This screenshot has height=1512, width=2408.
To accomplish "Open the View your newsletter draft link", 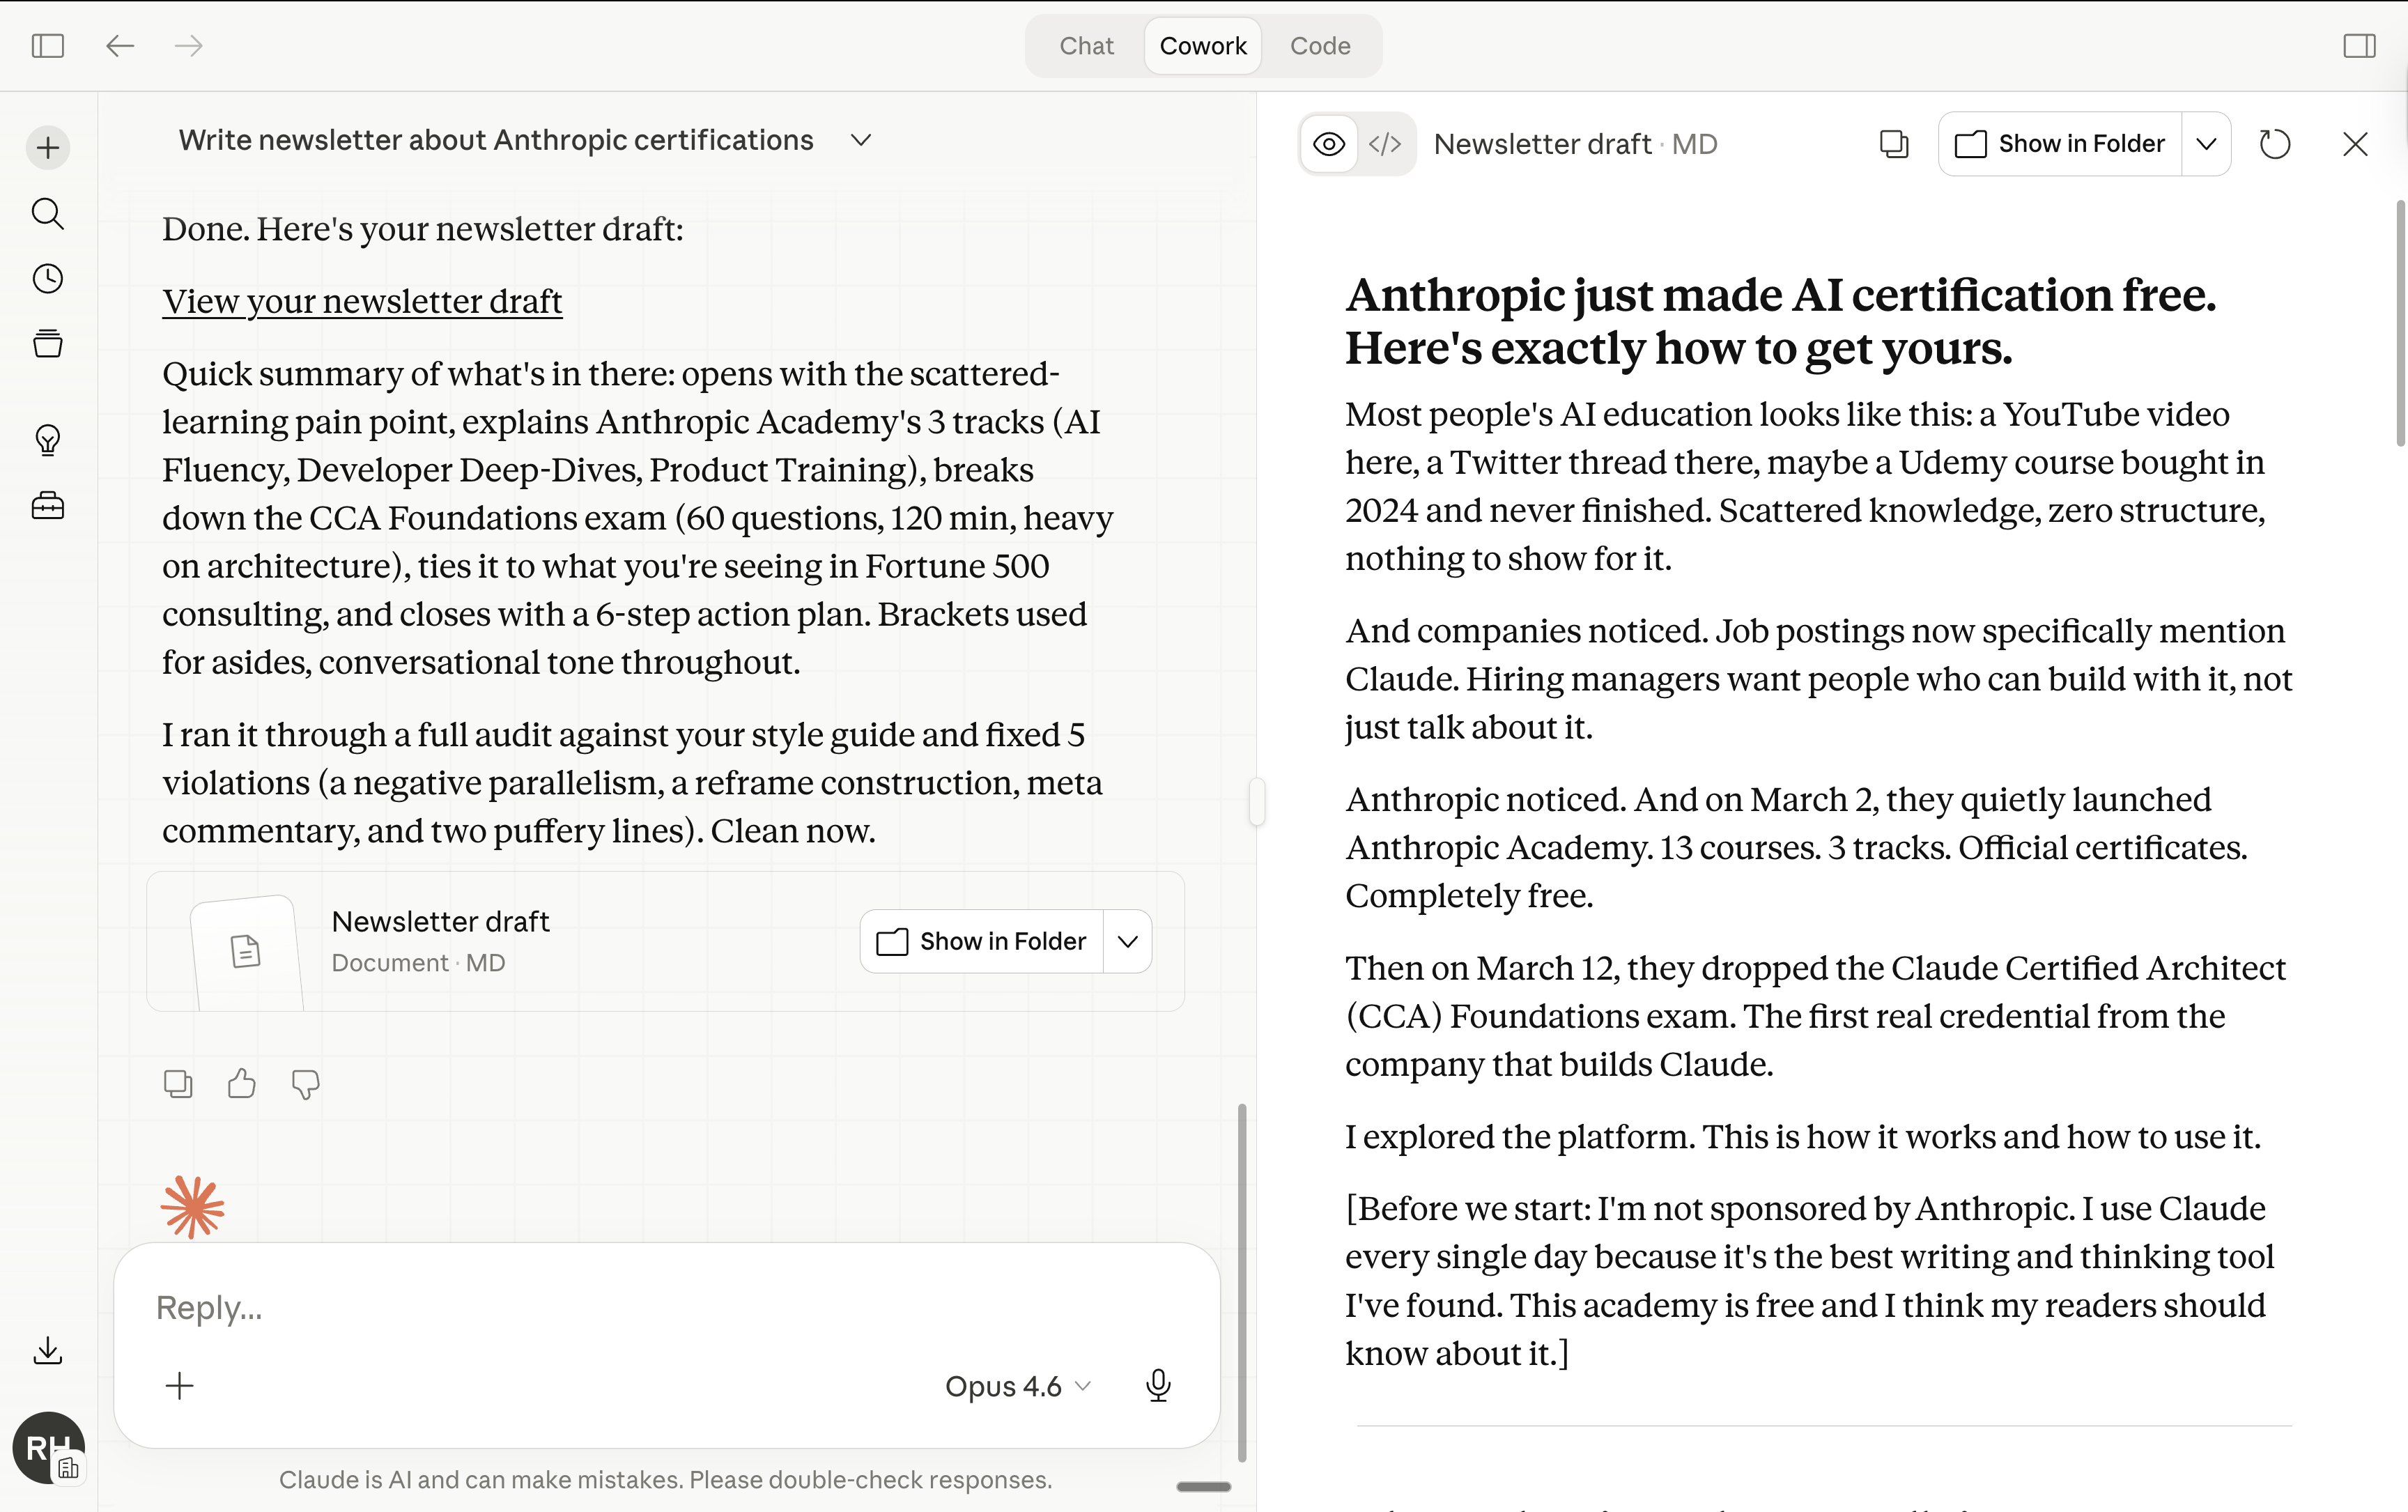I will click(362, 302).
